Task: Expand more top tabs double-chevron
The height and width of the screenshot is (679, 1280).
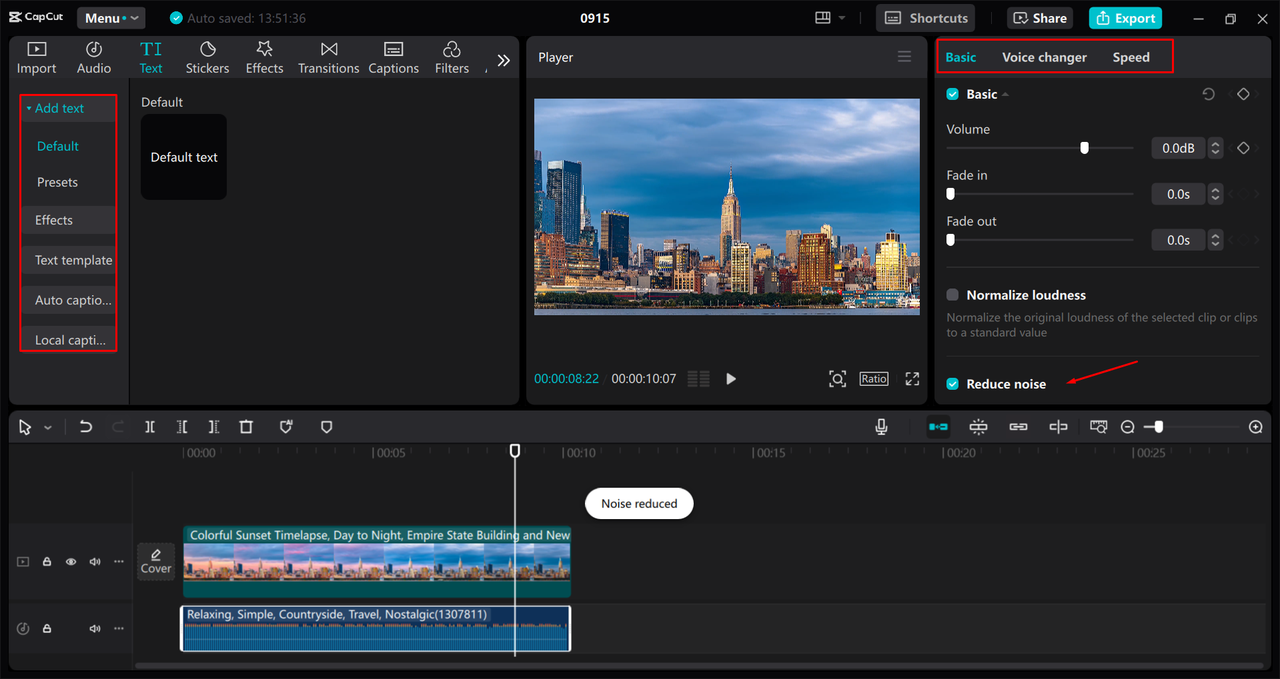Action: (503, 60)
